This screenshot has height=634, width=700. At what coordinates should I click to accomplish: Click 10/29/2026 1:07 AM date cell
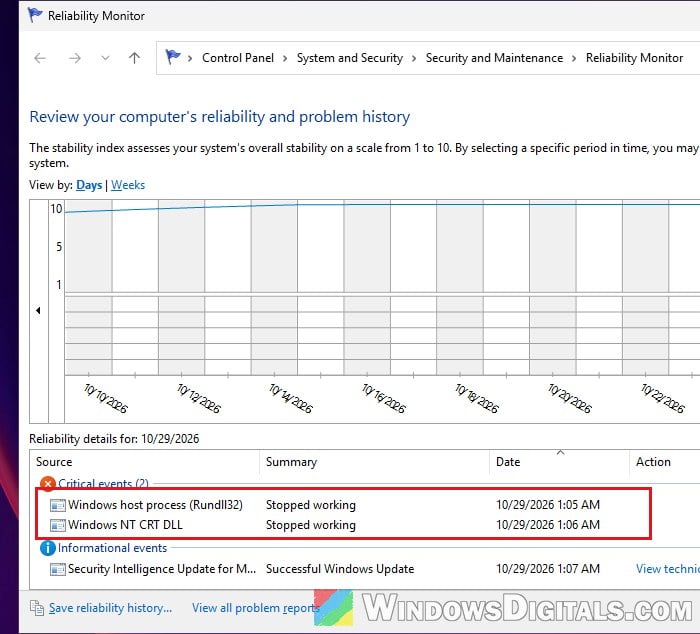[548, 569]
